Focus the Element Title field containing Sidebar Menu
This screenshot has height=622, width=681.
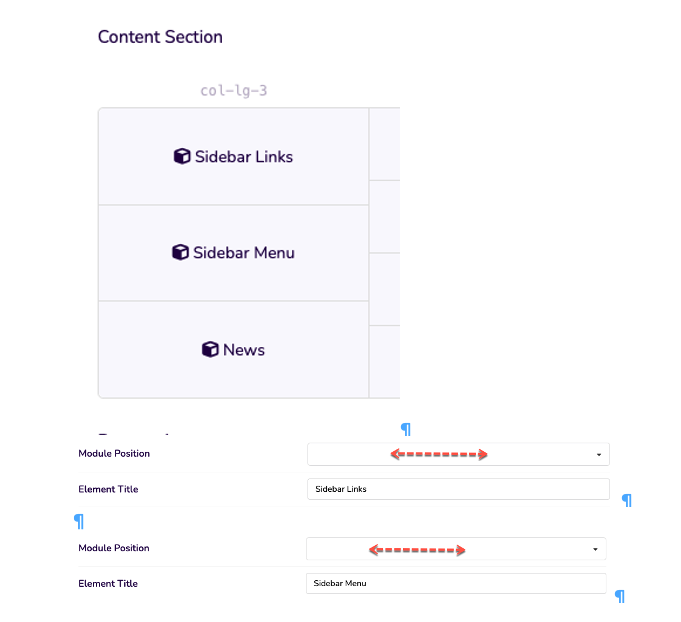456,583
